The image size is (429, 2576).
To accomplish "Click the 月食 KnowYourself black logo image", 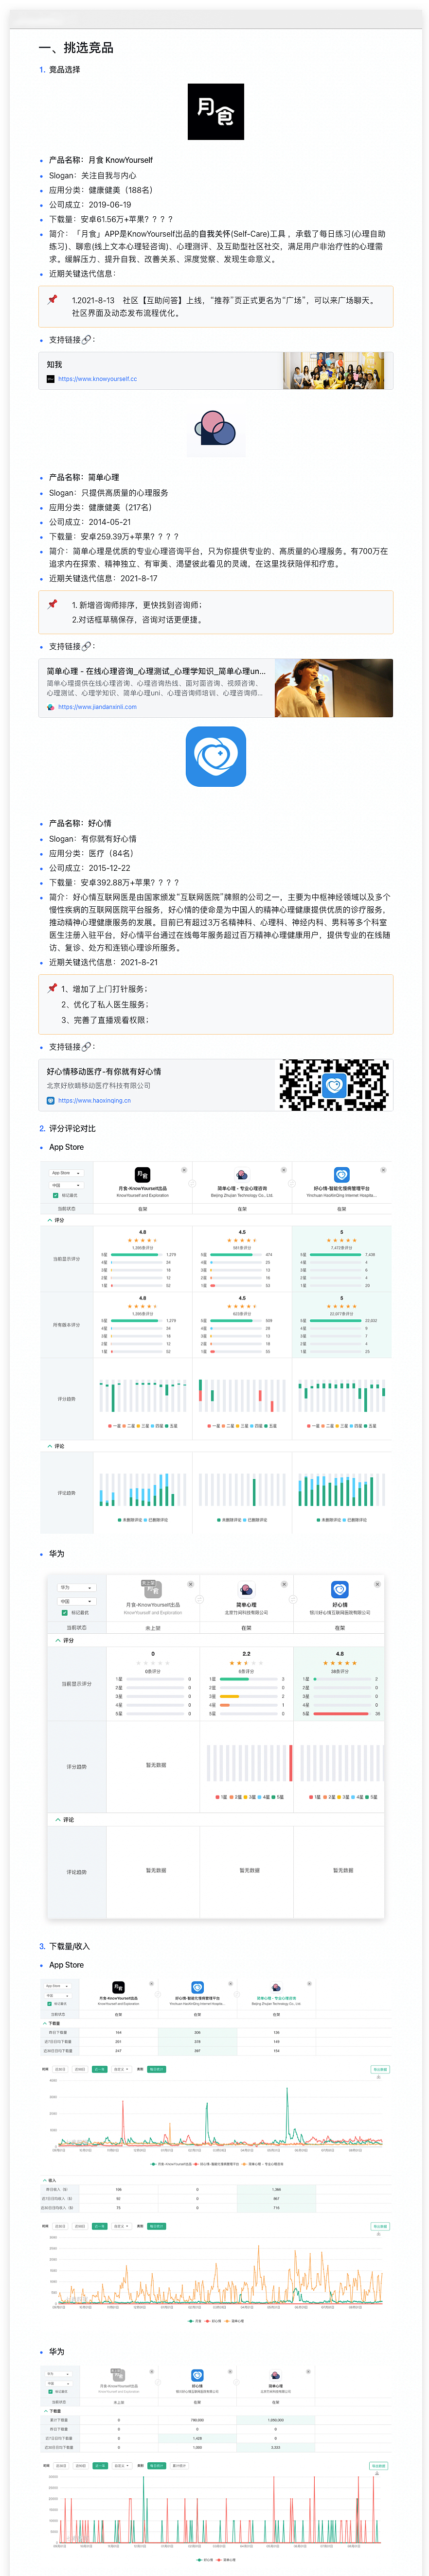I will tap(215, 111).
